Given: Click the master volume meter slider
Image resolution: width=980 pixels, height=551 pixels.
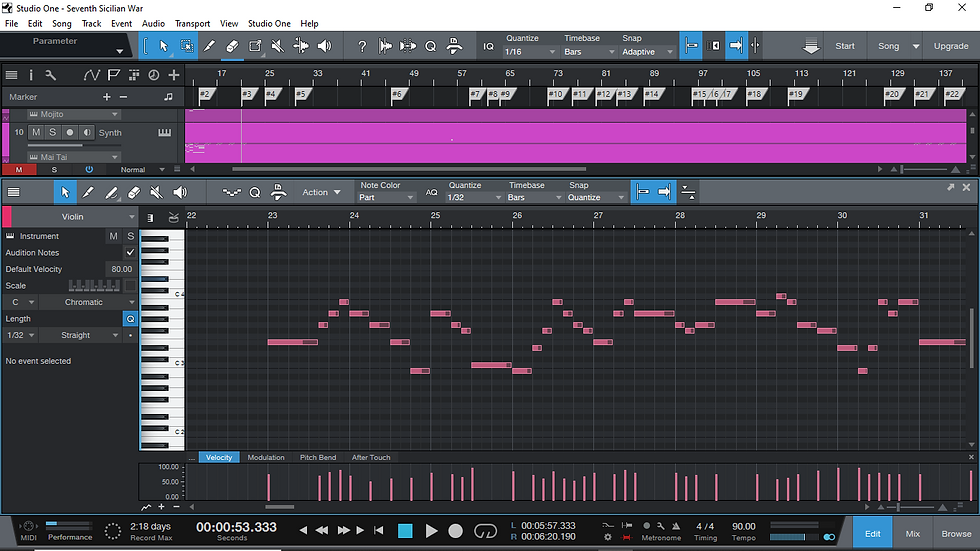Looking at the screenshot, I should tap(794, 537).
